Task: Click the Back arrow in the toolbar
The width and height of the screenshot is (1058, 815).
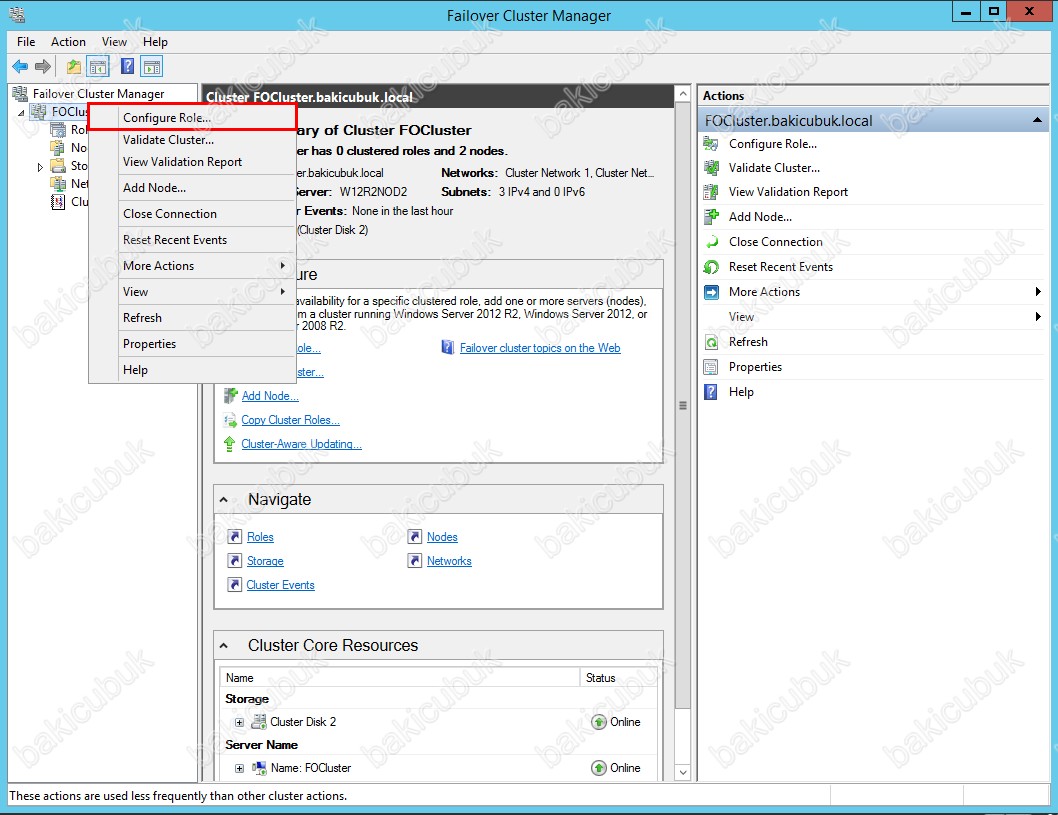Action: pos(20,66)
